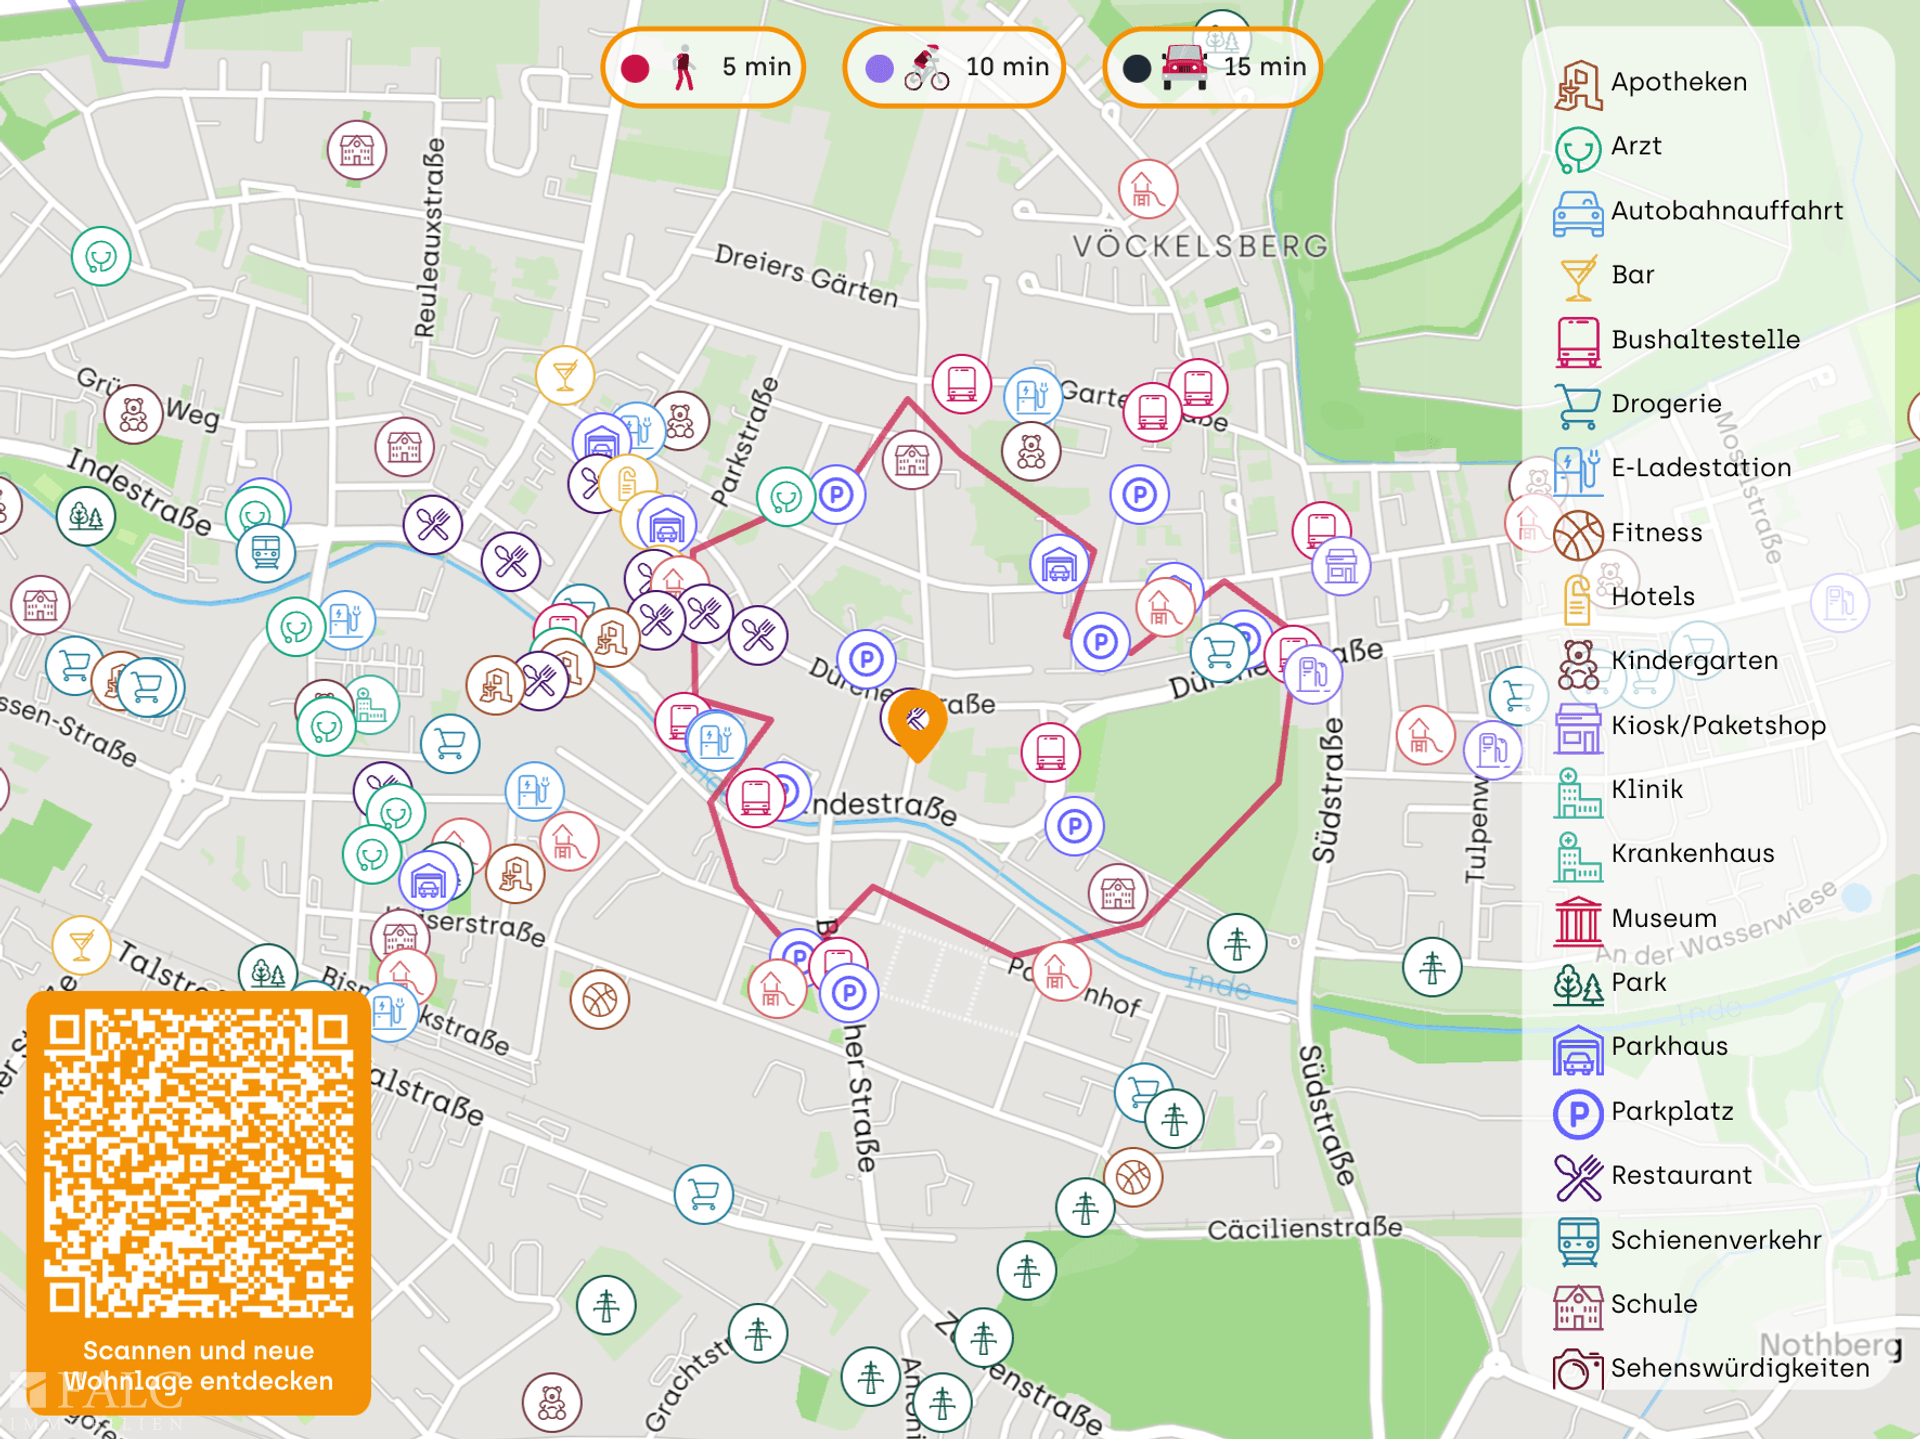Screen dimensions: 1920x1439
Task: Toggle Kiosk/Paketshop in the legend
Action: pyautogui.click(x=1690, y=726)
